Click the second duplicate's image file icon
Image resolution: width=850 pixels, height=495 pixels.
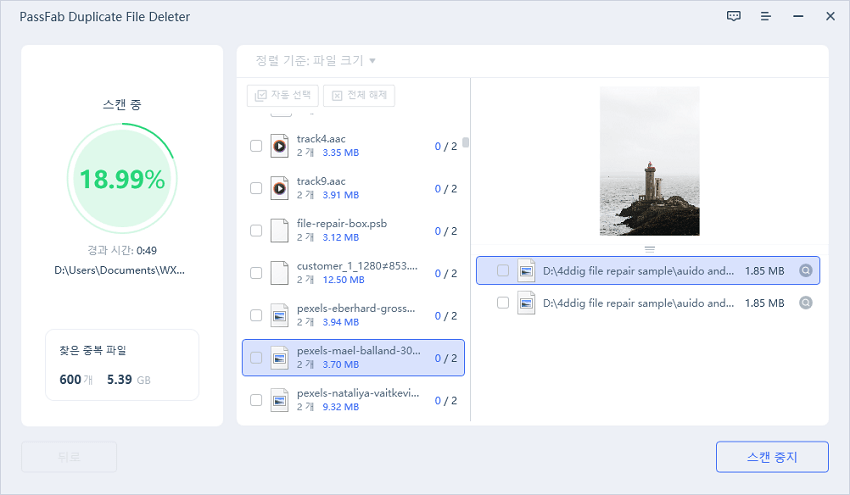526,303
